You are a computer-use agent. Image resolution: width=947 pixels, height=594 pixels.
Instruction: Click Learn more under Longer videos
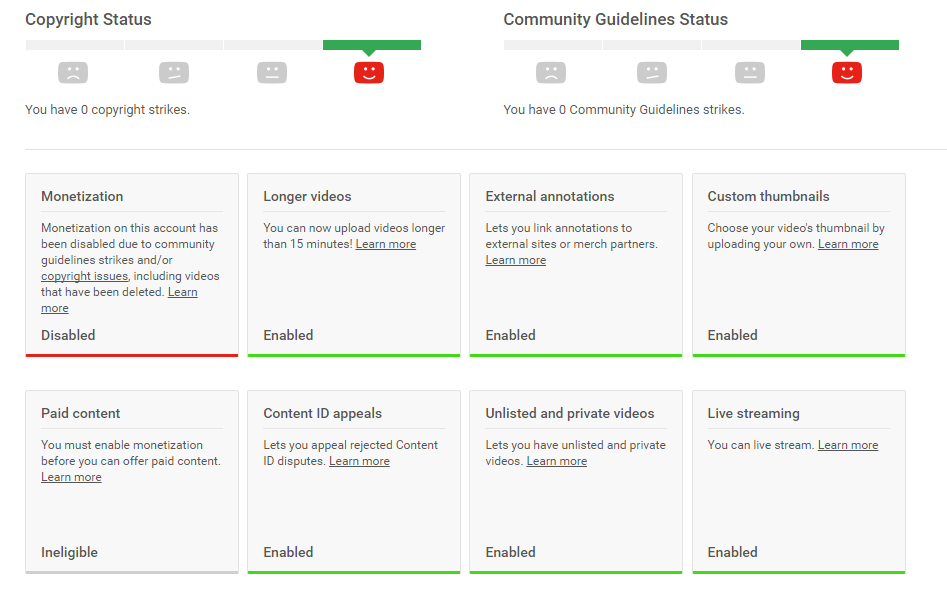(386, 244)
